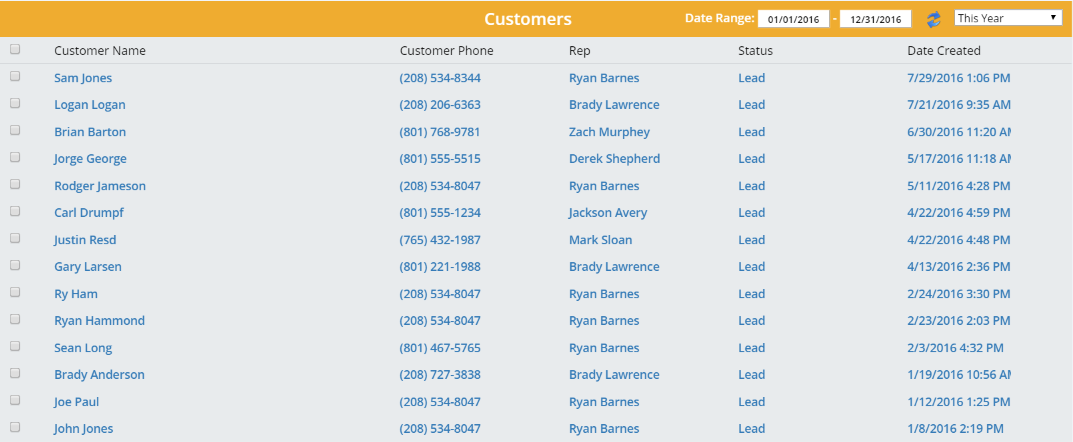The image size is (1073, 442).
Task: Click date 2/3/2016 4:32 PM
Action: (955, 348)
